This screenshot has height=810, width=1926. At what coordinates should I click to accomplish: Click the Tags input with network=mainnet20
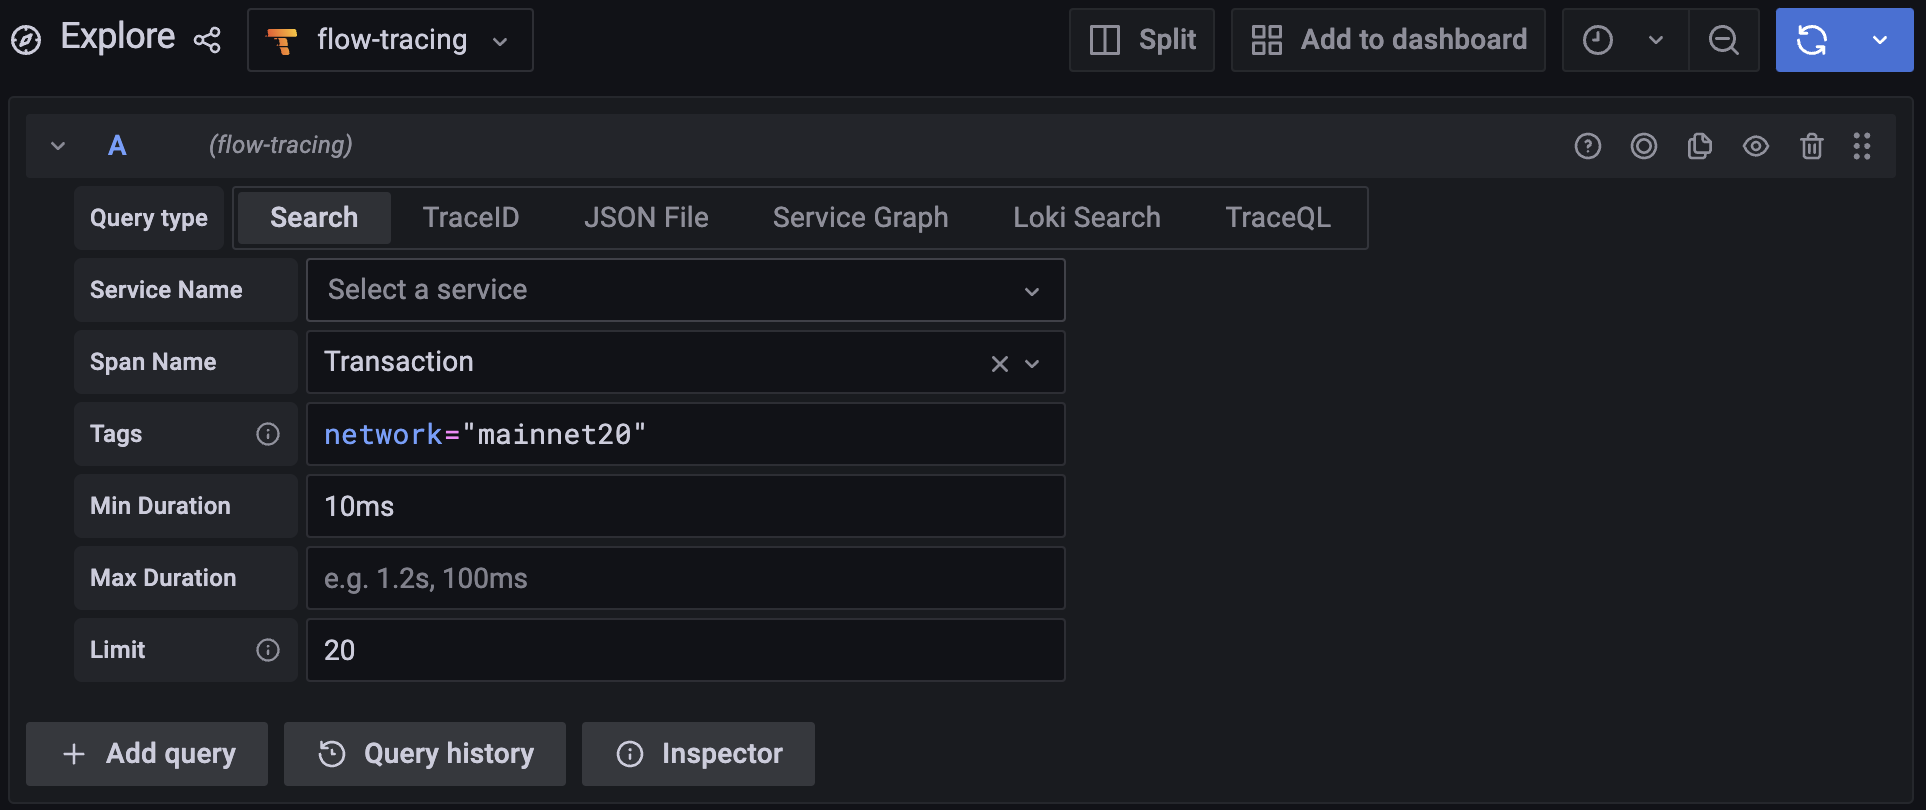point(686,434)
